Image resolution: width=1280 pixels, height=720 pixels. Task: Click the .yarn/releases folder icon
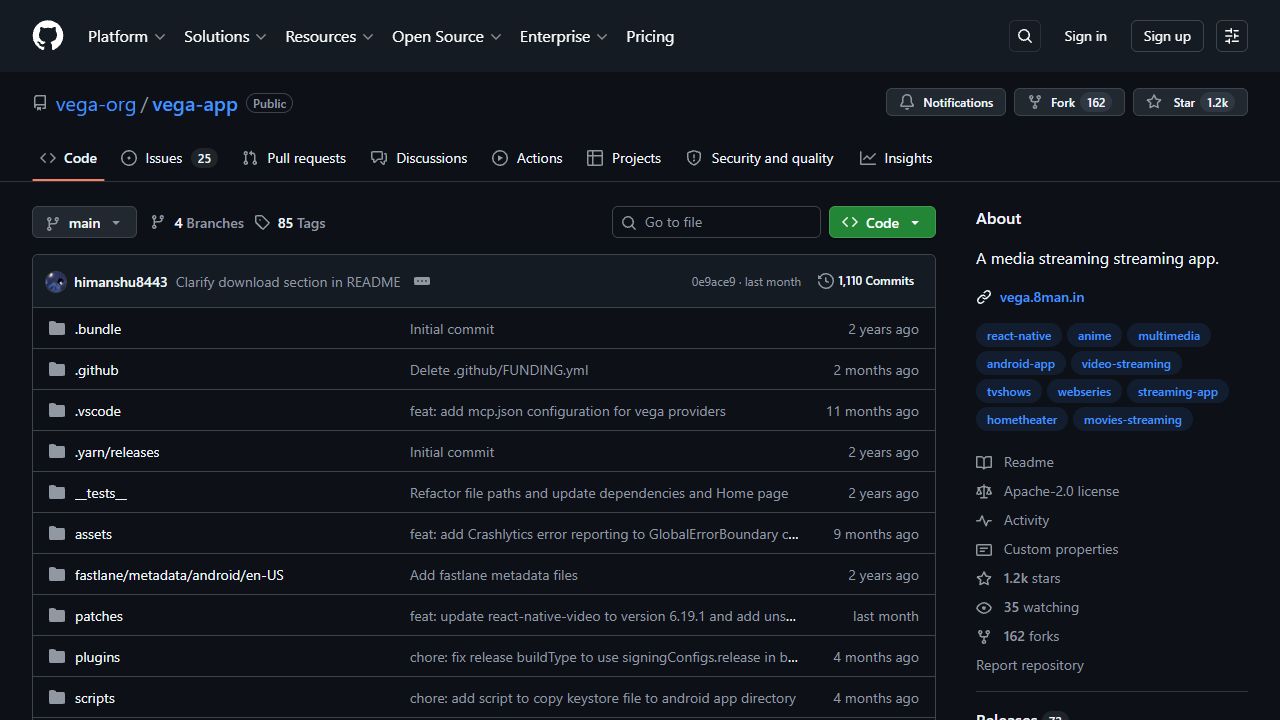pyautogui.click(x=57, y=452)
